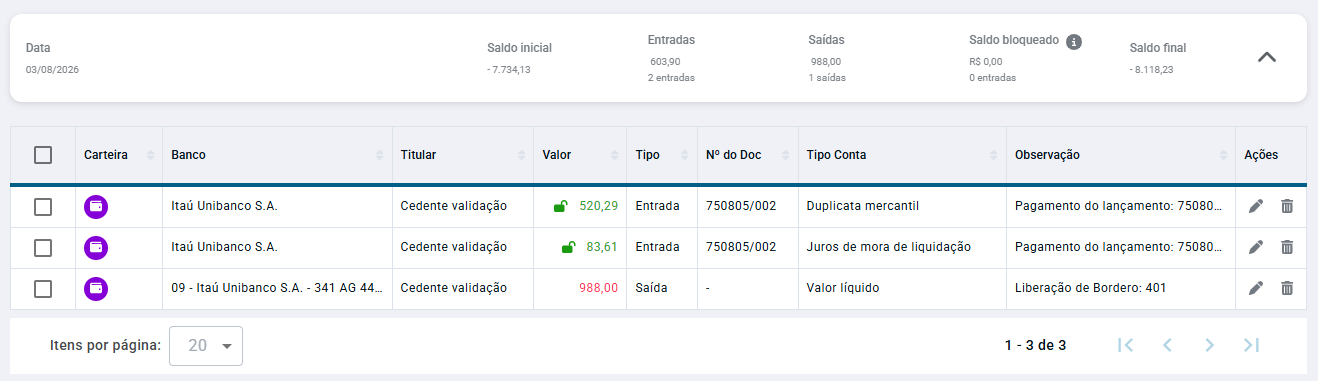This screenshot has height=381, width=1318.
Task: Edit the 988,00 Saída entry
Action: tap(1256, 288)
